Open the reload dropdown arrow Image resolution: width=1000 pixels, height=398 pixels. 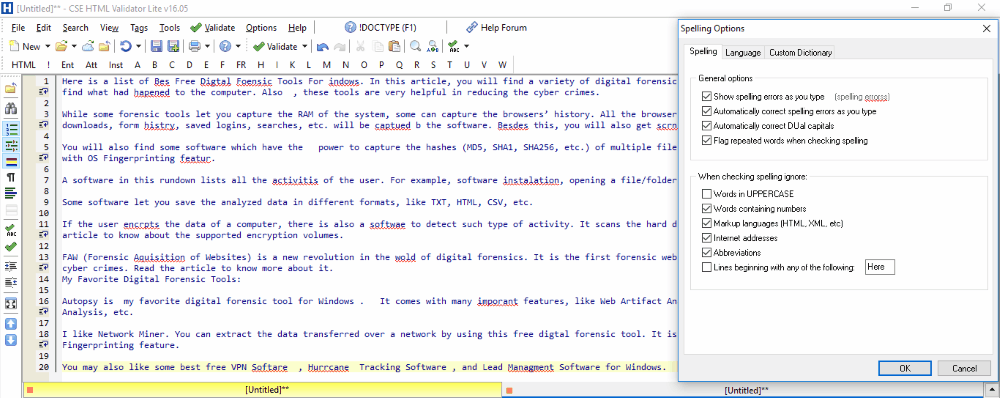click(x=139, y=47)
